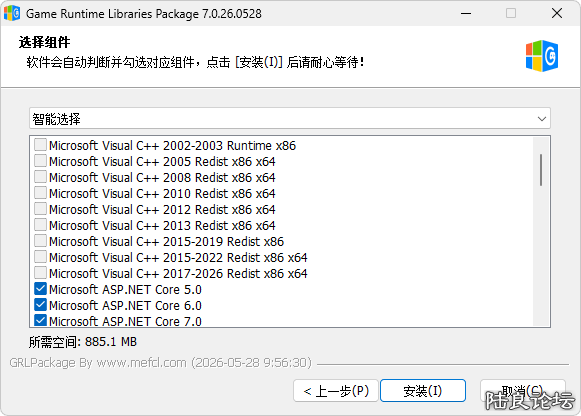Click the 上一步(P) back button
This screenshot has width=581, height=416.
(x=336, y=390)
